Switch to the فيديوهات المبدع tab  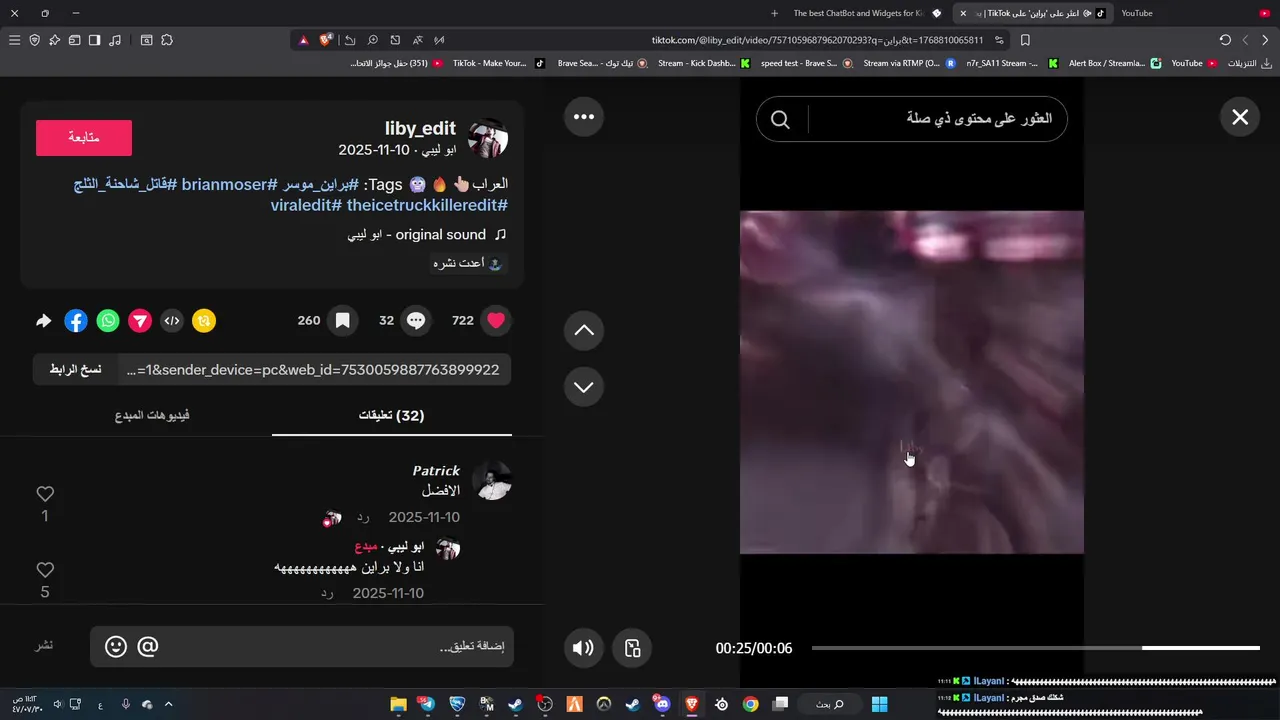(152, 415)
